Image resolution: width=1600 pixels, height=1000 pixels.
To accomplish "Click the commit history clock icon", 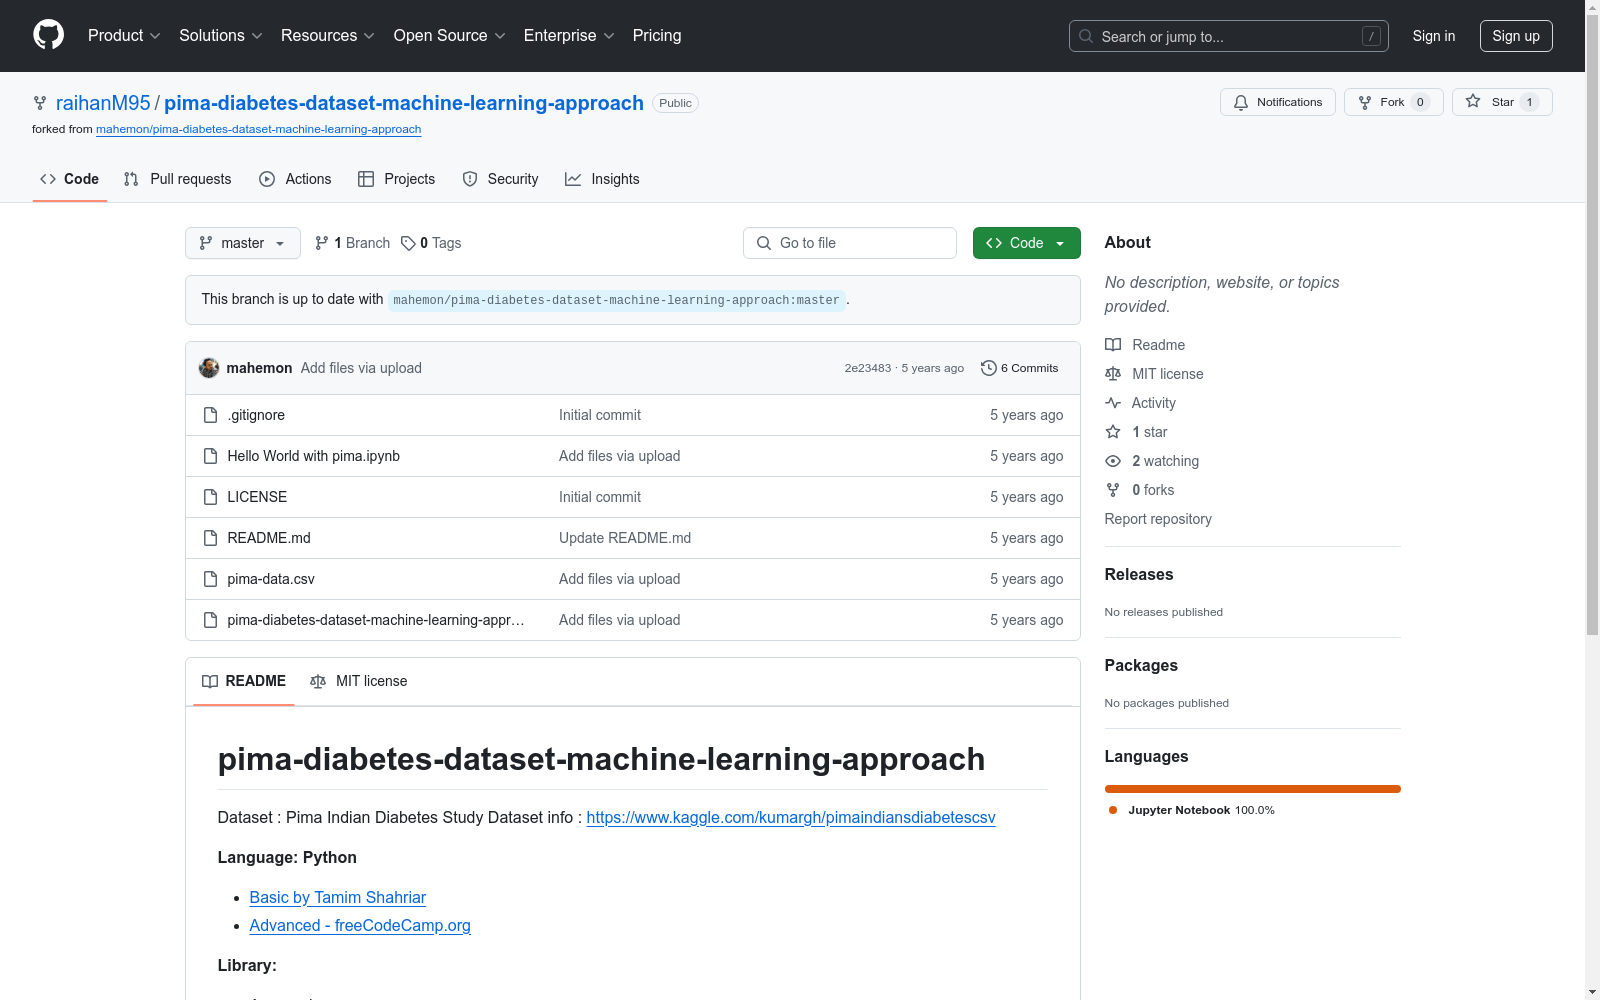I will tap(989, 368).
